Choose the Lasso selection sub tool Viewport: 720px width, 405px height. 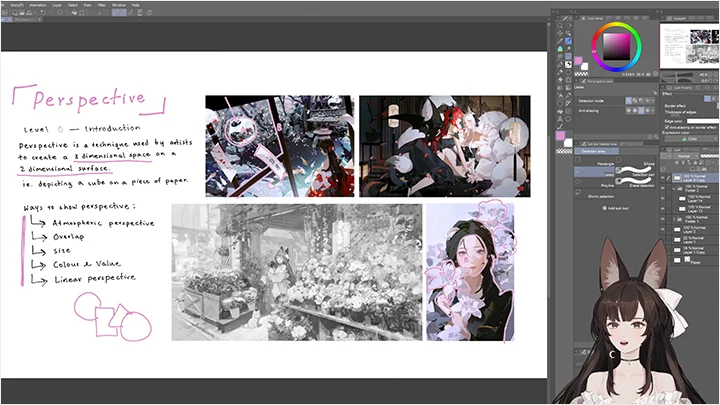pos(594,172)
